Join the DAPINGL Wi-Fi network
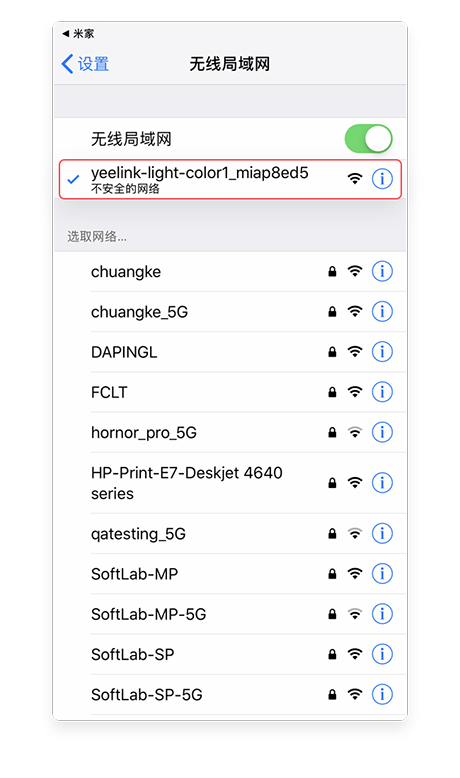460x778 pixels. click(x=230, y=352)
